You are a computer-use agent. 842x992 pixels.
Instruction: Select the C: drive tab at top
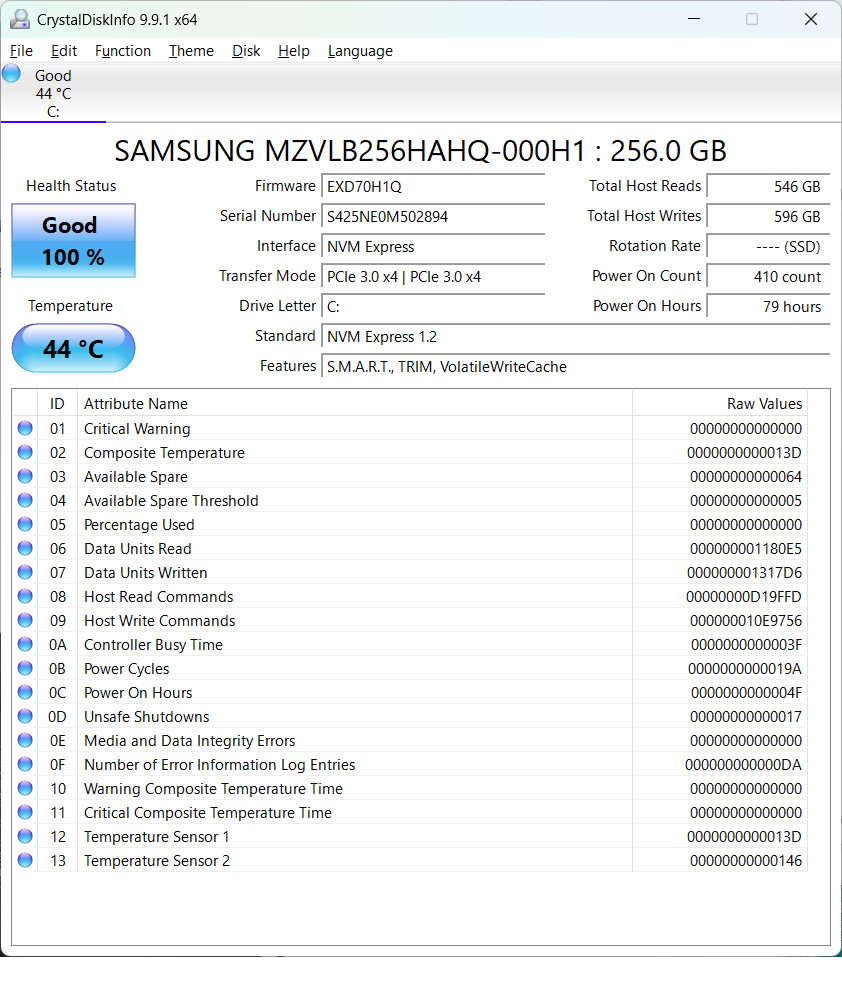pos(53,94)
